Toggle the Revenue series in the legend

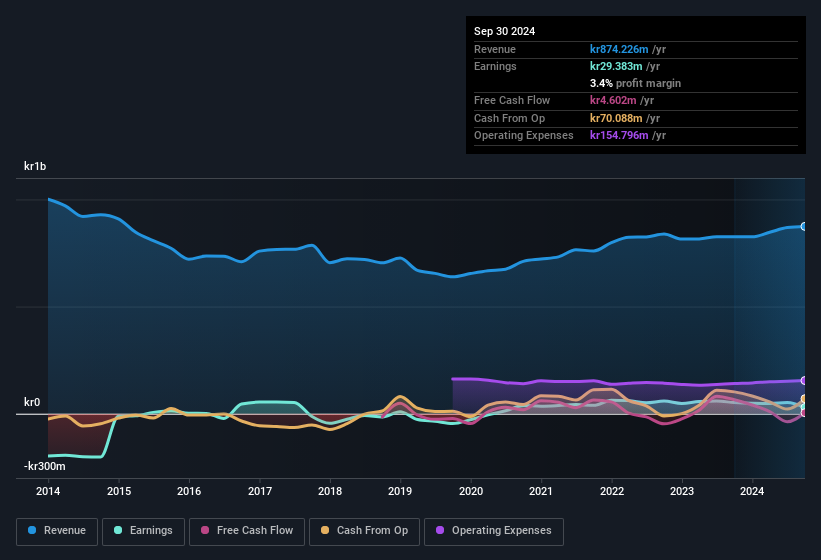click(57, 531)
